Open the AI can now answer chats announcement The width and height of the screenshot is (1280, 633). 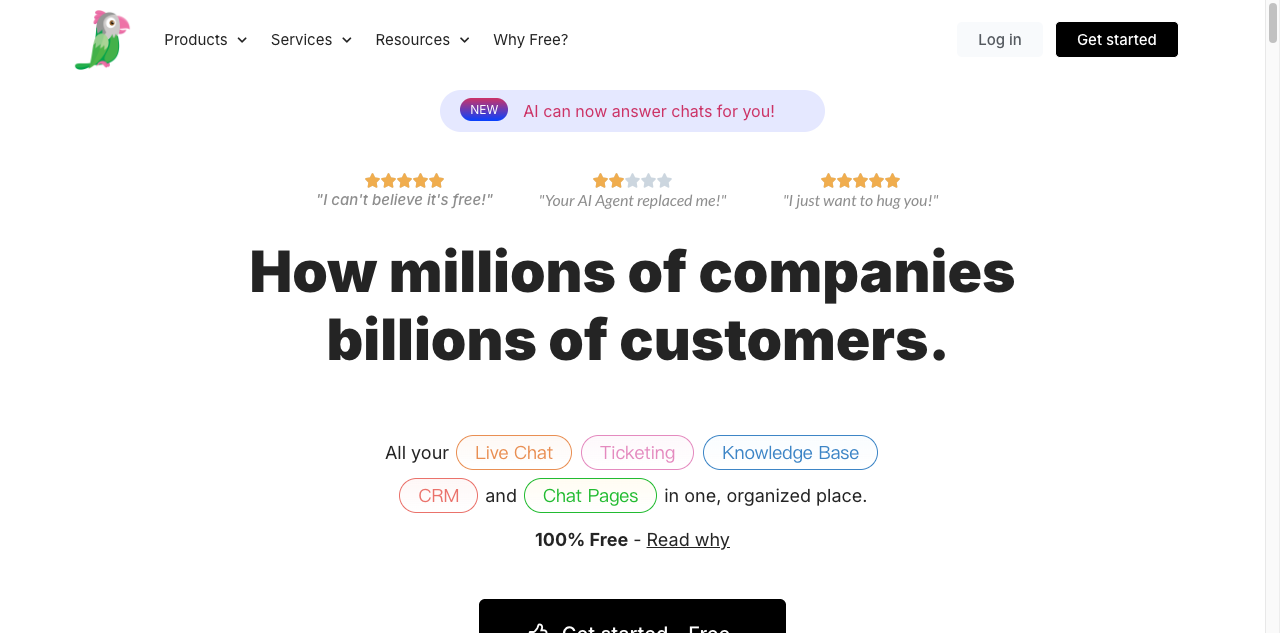[632, 111]
